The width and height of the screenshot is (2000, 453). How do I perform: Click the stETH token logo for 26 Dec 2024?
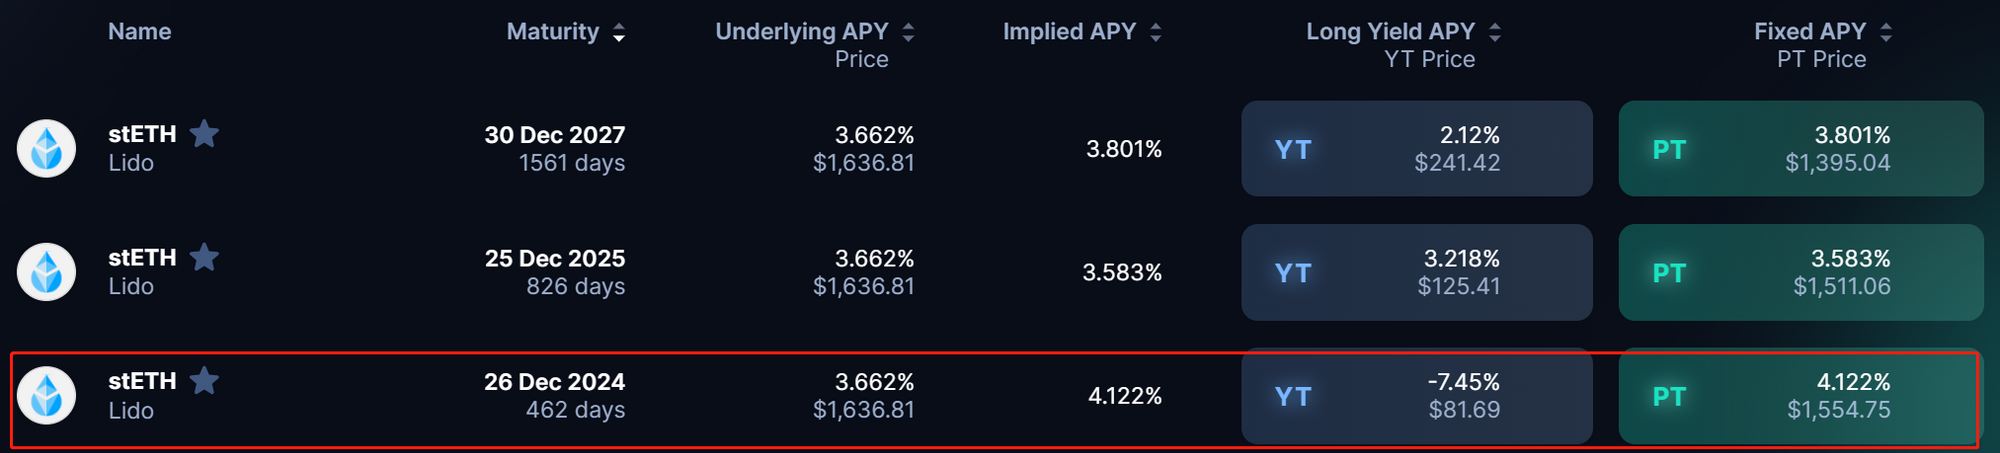(x=47, y=396)
